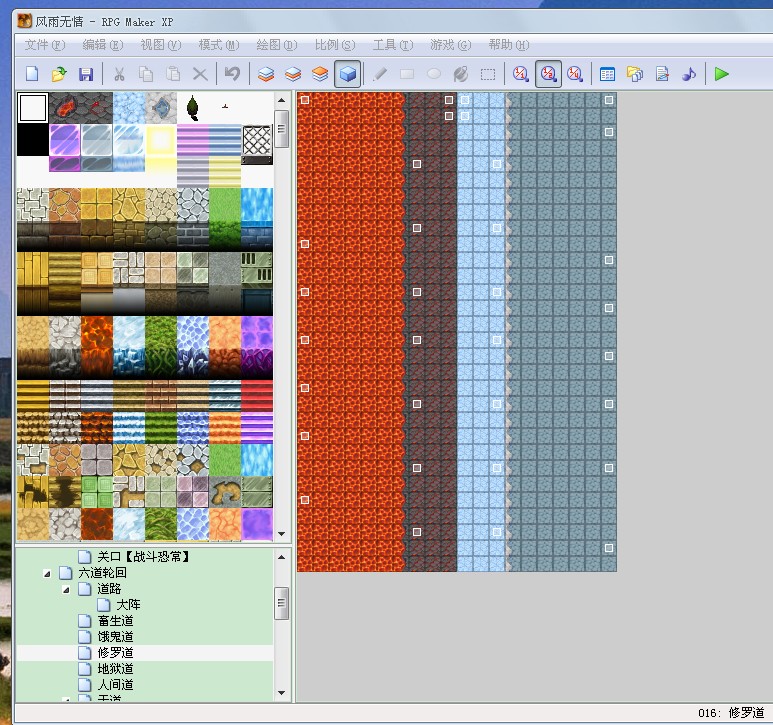Click the New Project icon
Screen dimensions: 773x725
(32, 74)
